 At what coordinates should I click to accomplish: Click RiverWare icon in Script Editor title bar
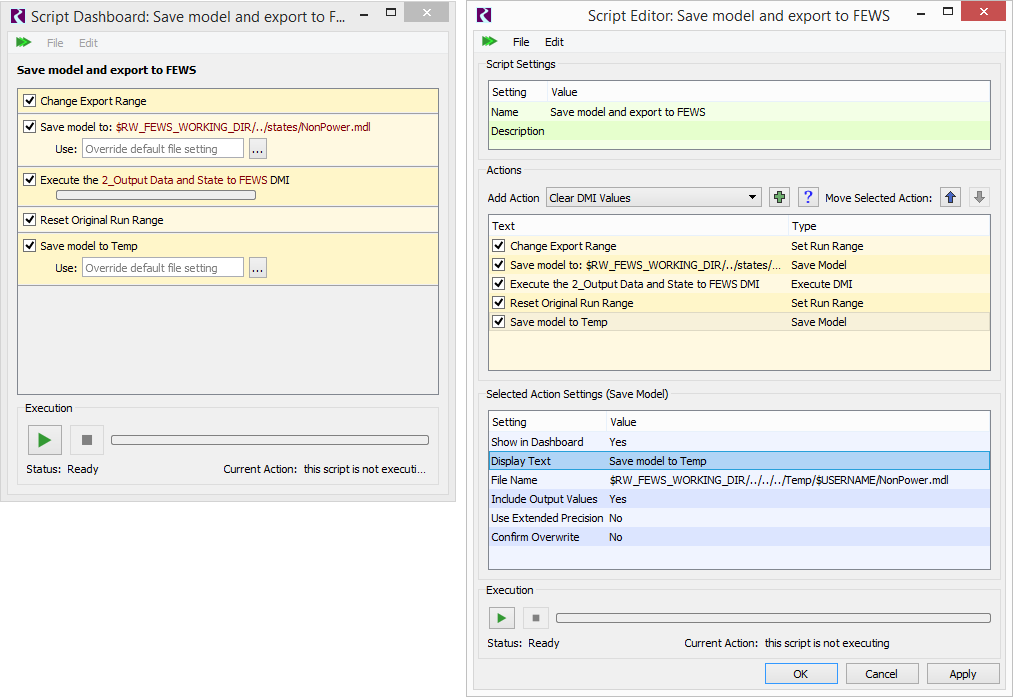tap(484, 15)
